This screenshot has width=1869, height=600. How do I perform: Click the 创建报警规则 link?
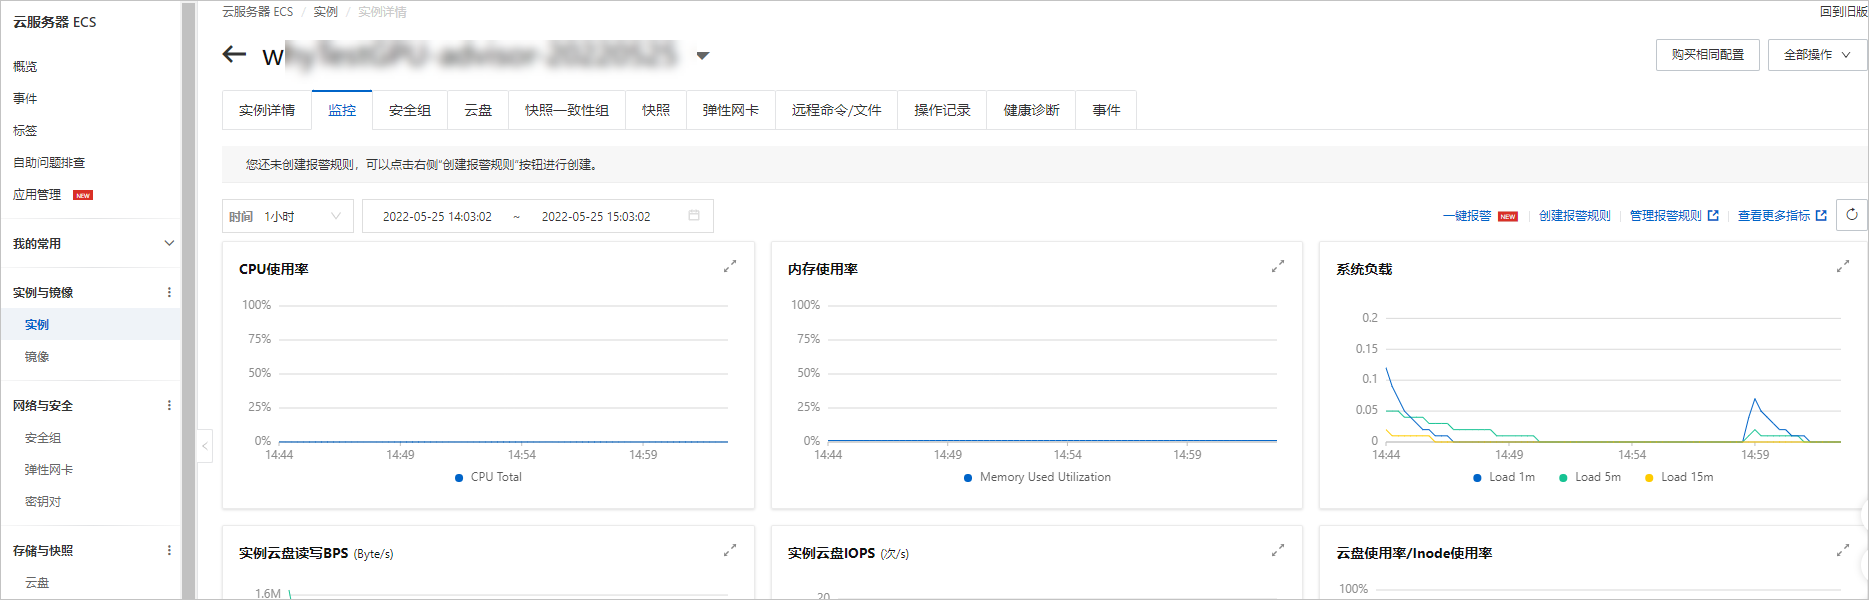tap(1574, 216)
